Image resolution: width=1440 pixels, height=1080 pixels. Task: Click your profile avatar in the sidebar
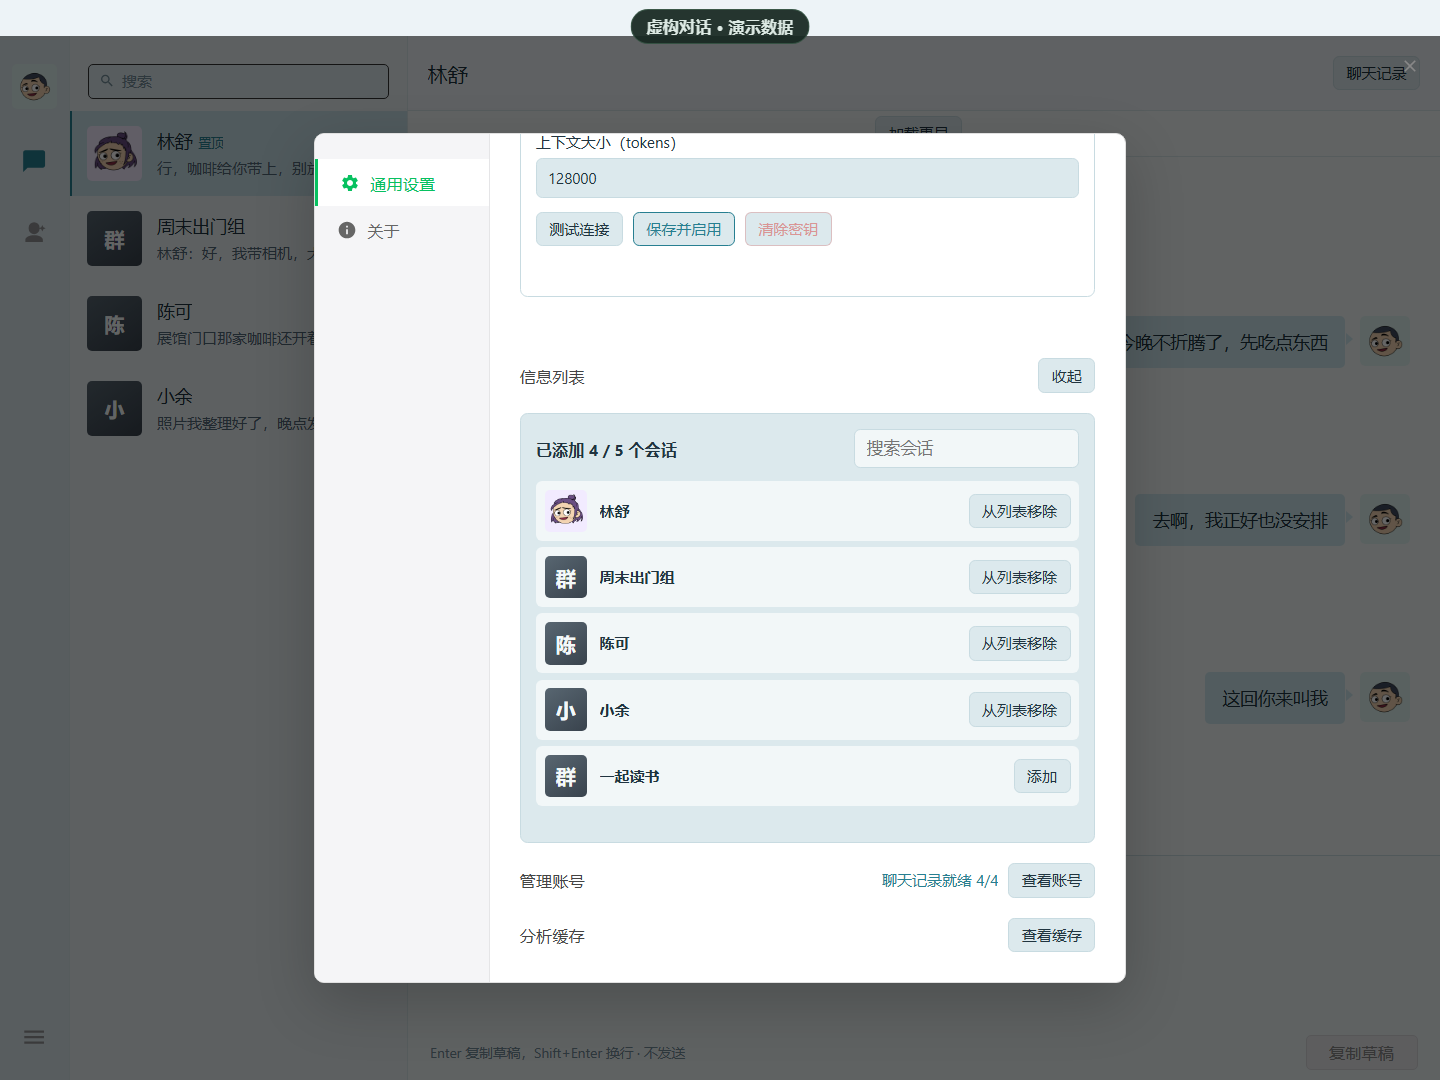click(x=34, y=86)
